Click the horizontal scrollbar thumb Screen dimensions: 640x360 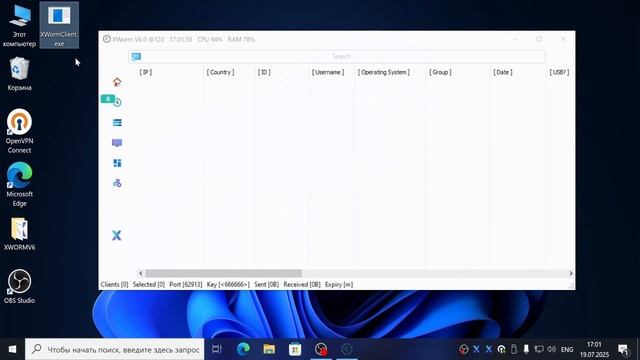223,273
